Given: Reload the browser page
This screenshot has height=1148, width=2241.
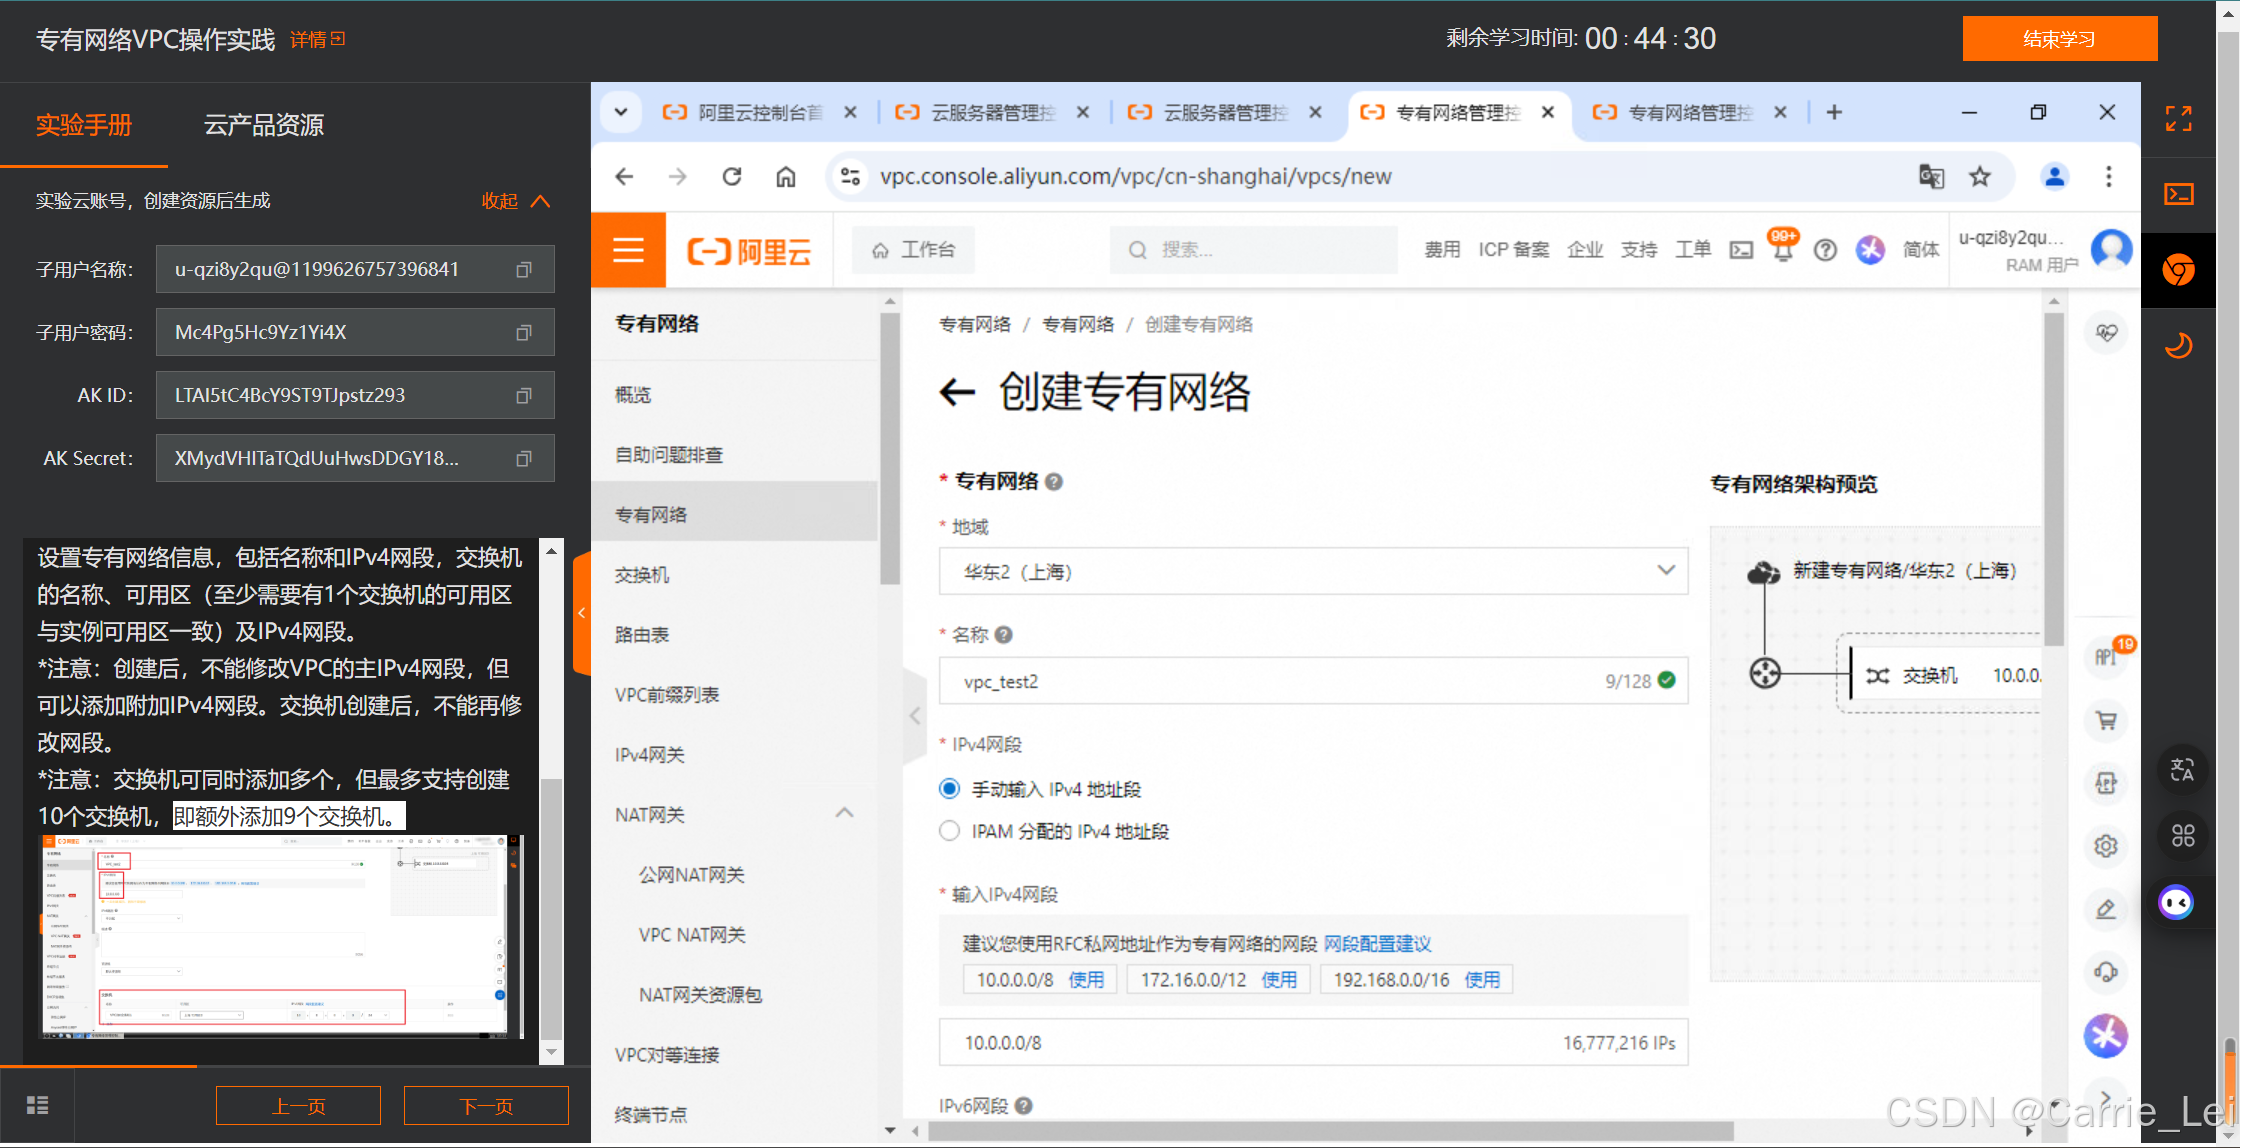Looking at the screenshot, I should click(732, 177).
